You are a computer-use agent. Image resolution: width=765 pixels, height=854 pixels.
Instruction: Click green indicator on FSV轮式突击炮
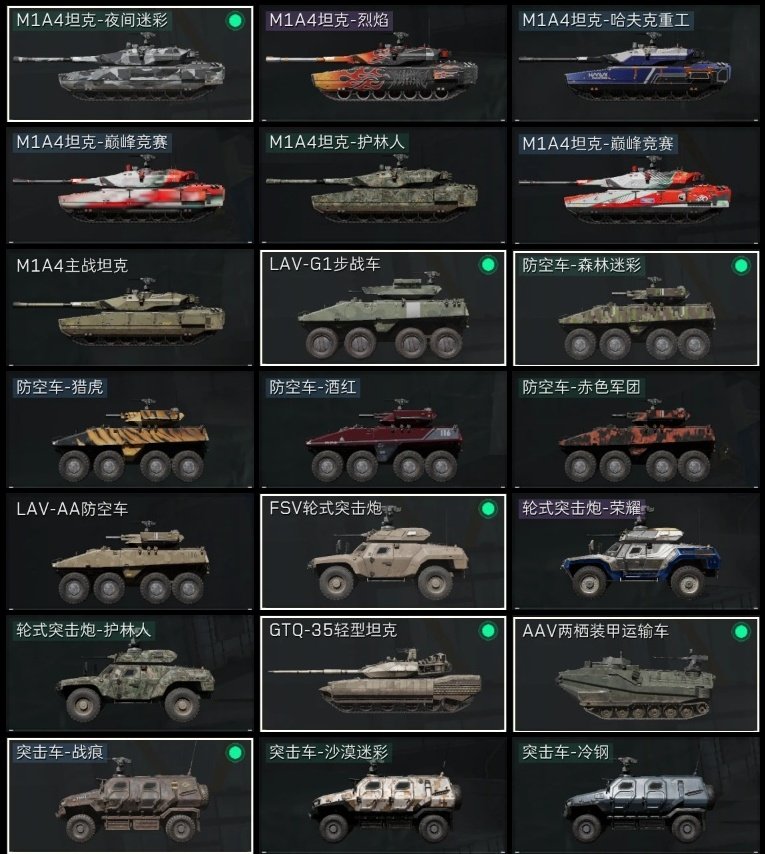pos(488,509)
